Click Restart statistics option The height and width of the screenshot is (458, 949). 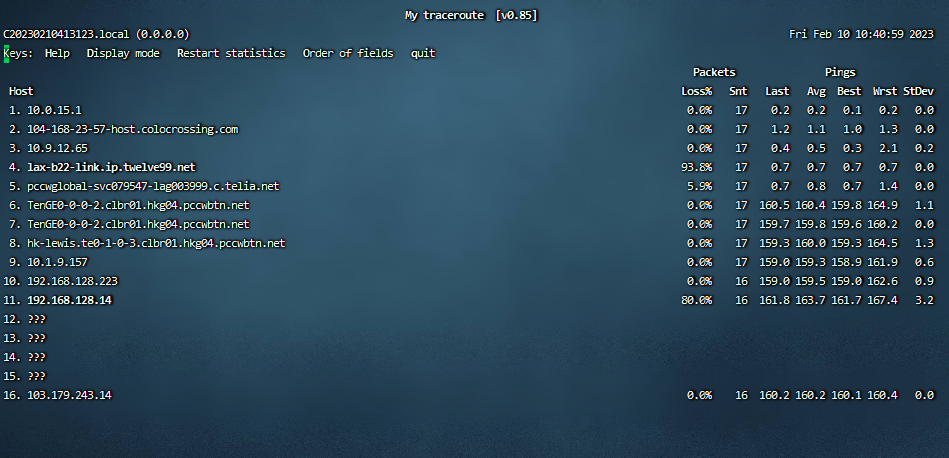pyautogui.click(x=231, y=53)
